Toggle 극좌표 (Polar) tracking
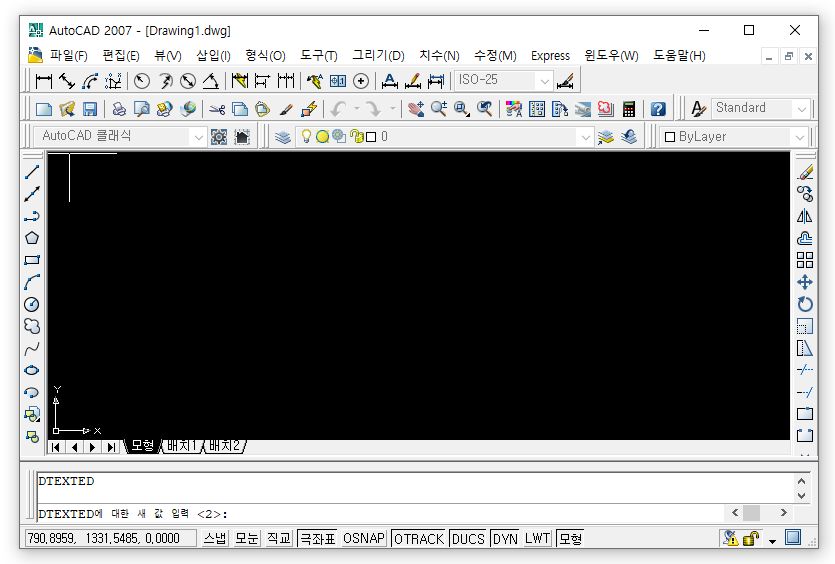This screenshot has width=835, height=564. coord(318,538)
